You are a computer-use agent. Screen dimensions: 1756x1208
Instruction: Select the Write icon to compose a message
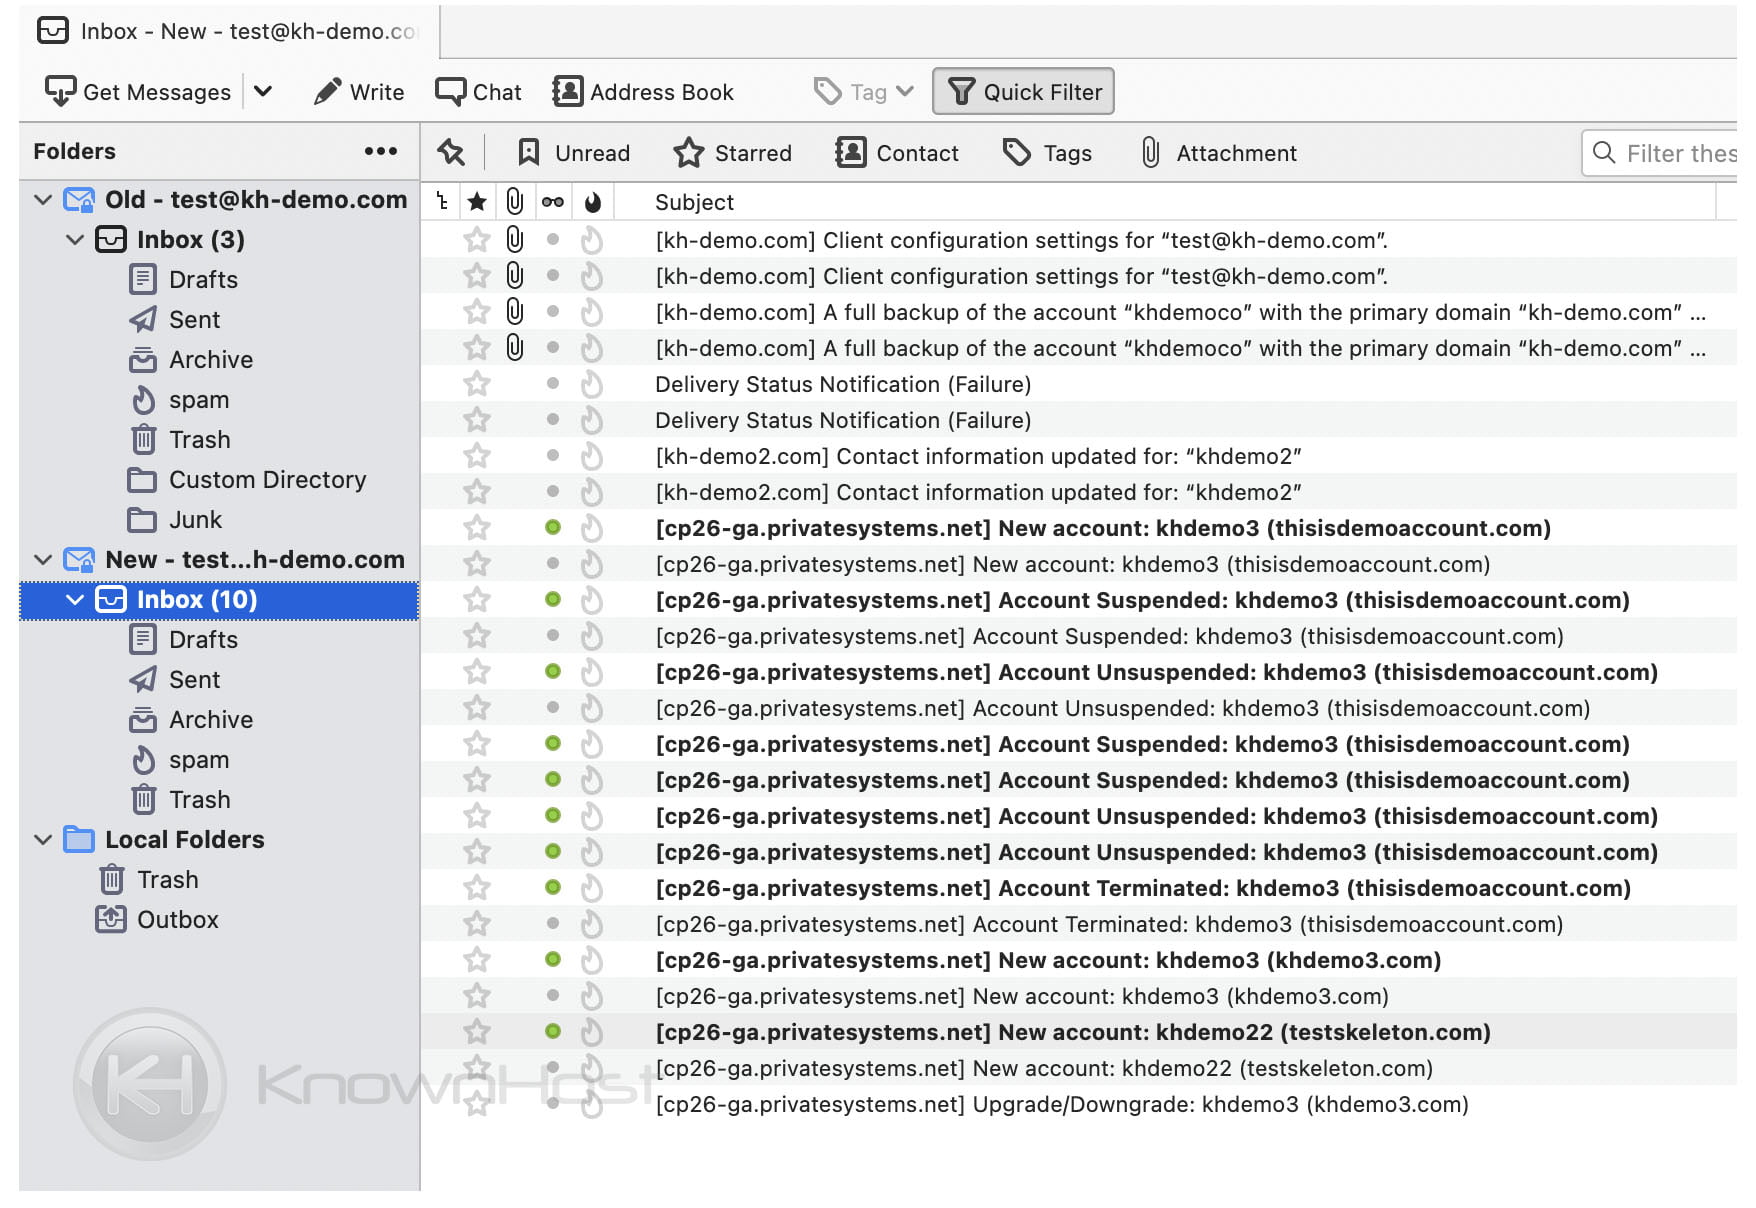pos(357,91)
